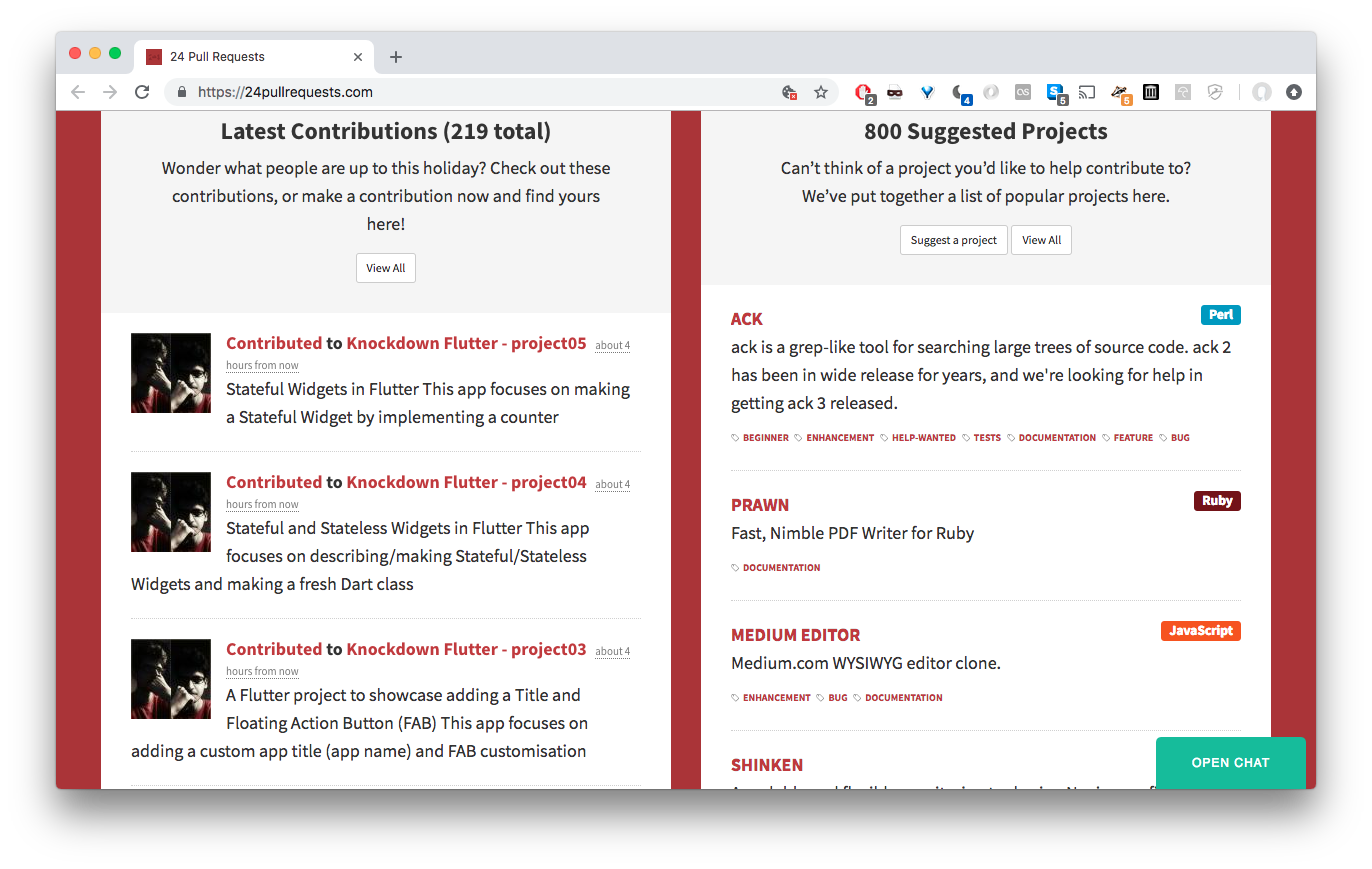This screenshot has height=869, width=1372.
Task: Click the FEATURE tag under ACK
Action: coord(1127,438)
